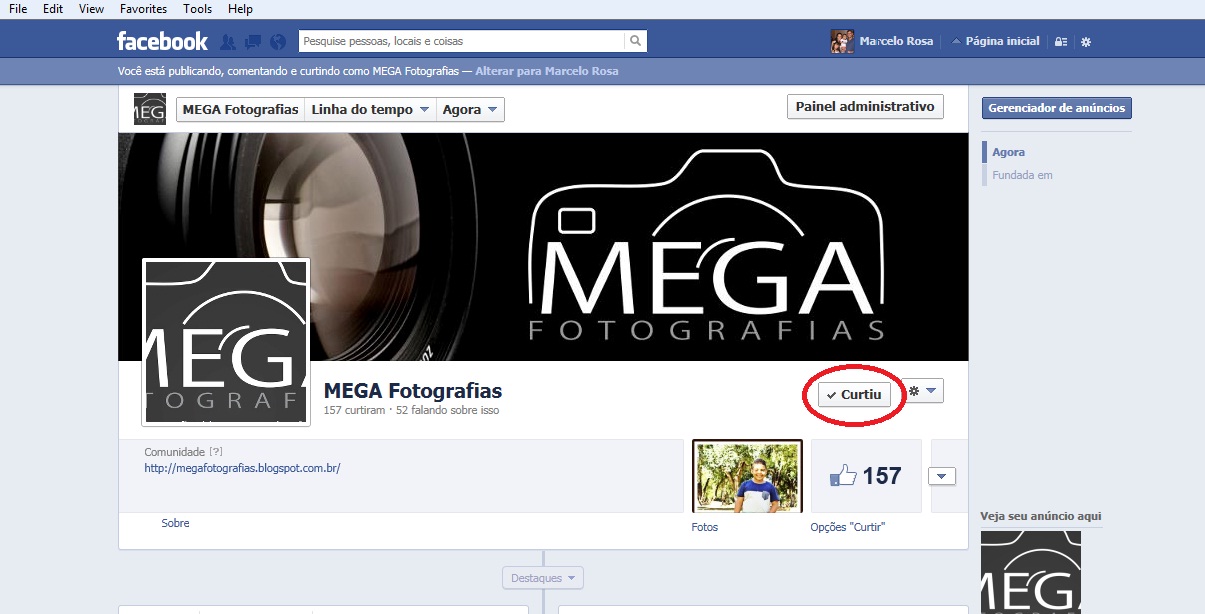Click the MEGA Fotografias page title

[x=413, y=390]
